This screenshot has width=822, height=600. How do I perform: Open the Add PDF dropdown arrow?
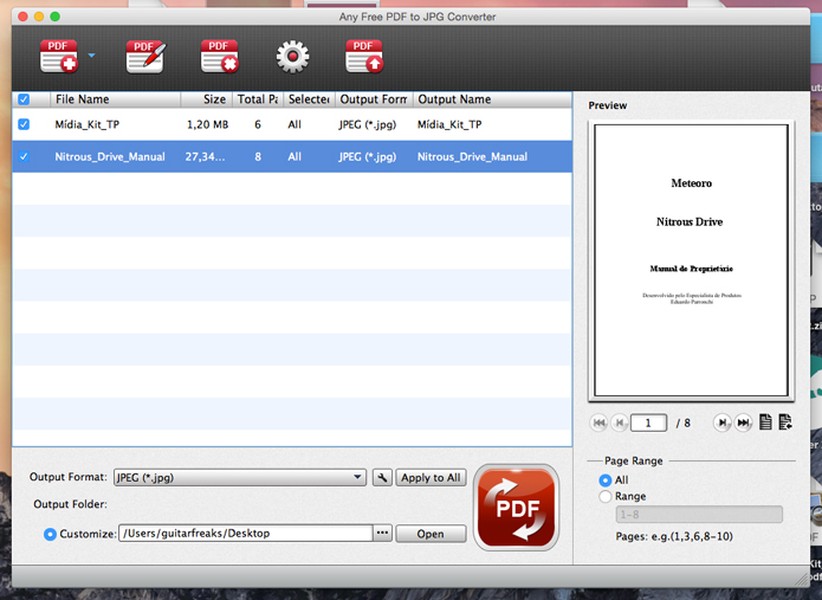[91, 55]
